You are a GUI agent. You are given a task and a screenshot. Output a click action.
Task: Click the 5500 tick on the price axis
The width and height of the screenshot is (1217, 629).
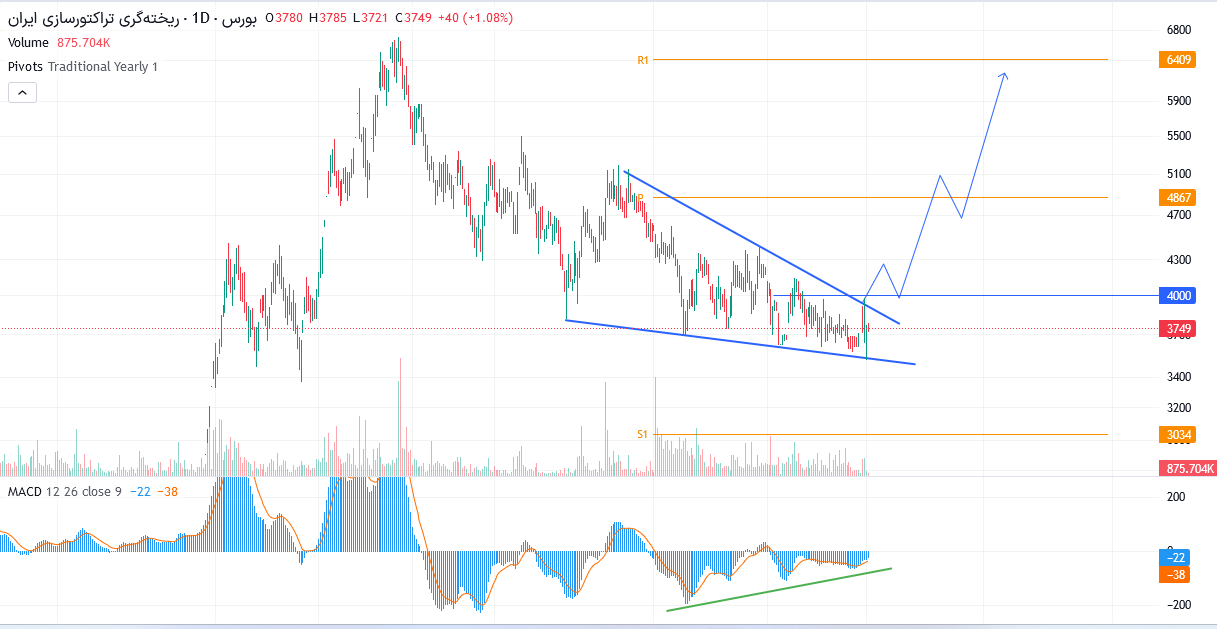pos(1179,136)
